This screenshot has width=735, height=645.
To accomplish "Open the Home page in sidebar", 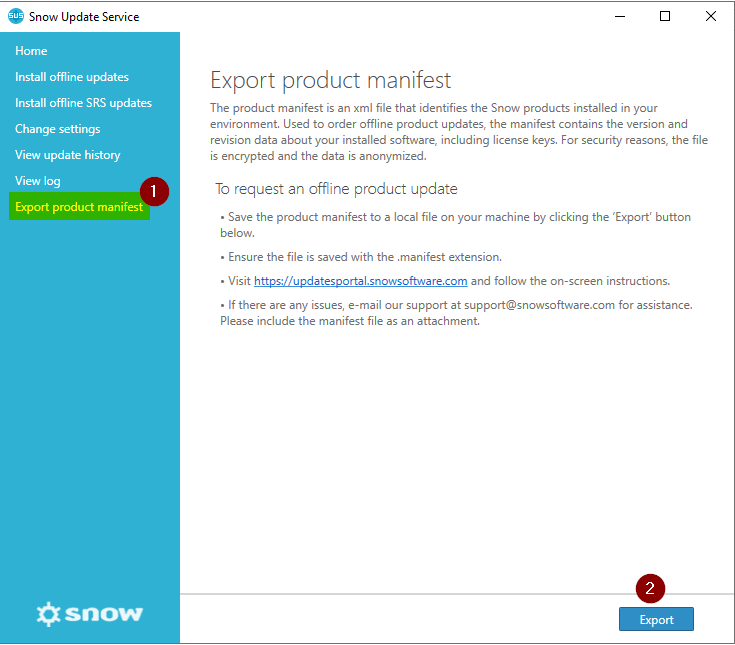I will pos(31,51).
